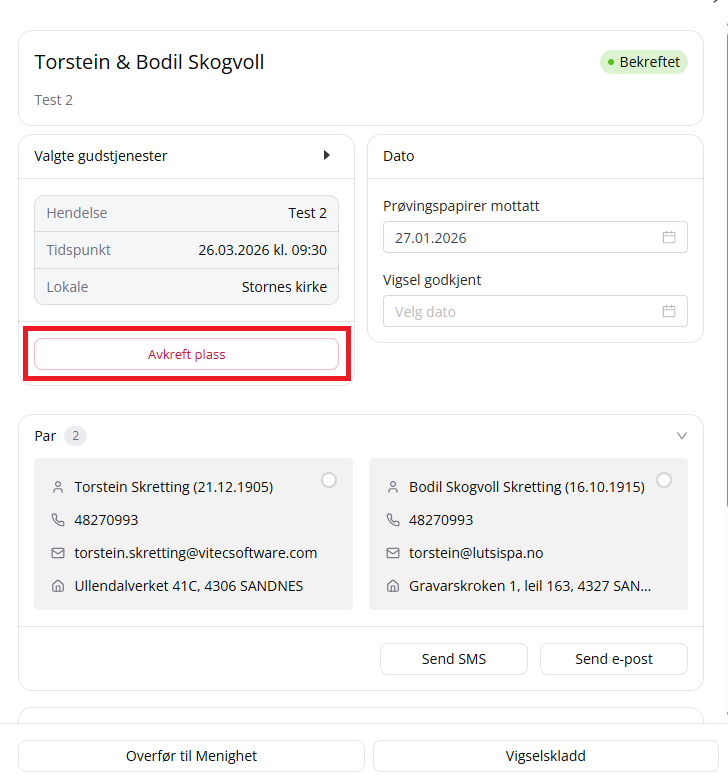728x784 pixels.
Task: Click envelope icon beside torstein.skretting@vitecsoftware.com
Action: point(58,553)
